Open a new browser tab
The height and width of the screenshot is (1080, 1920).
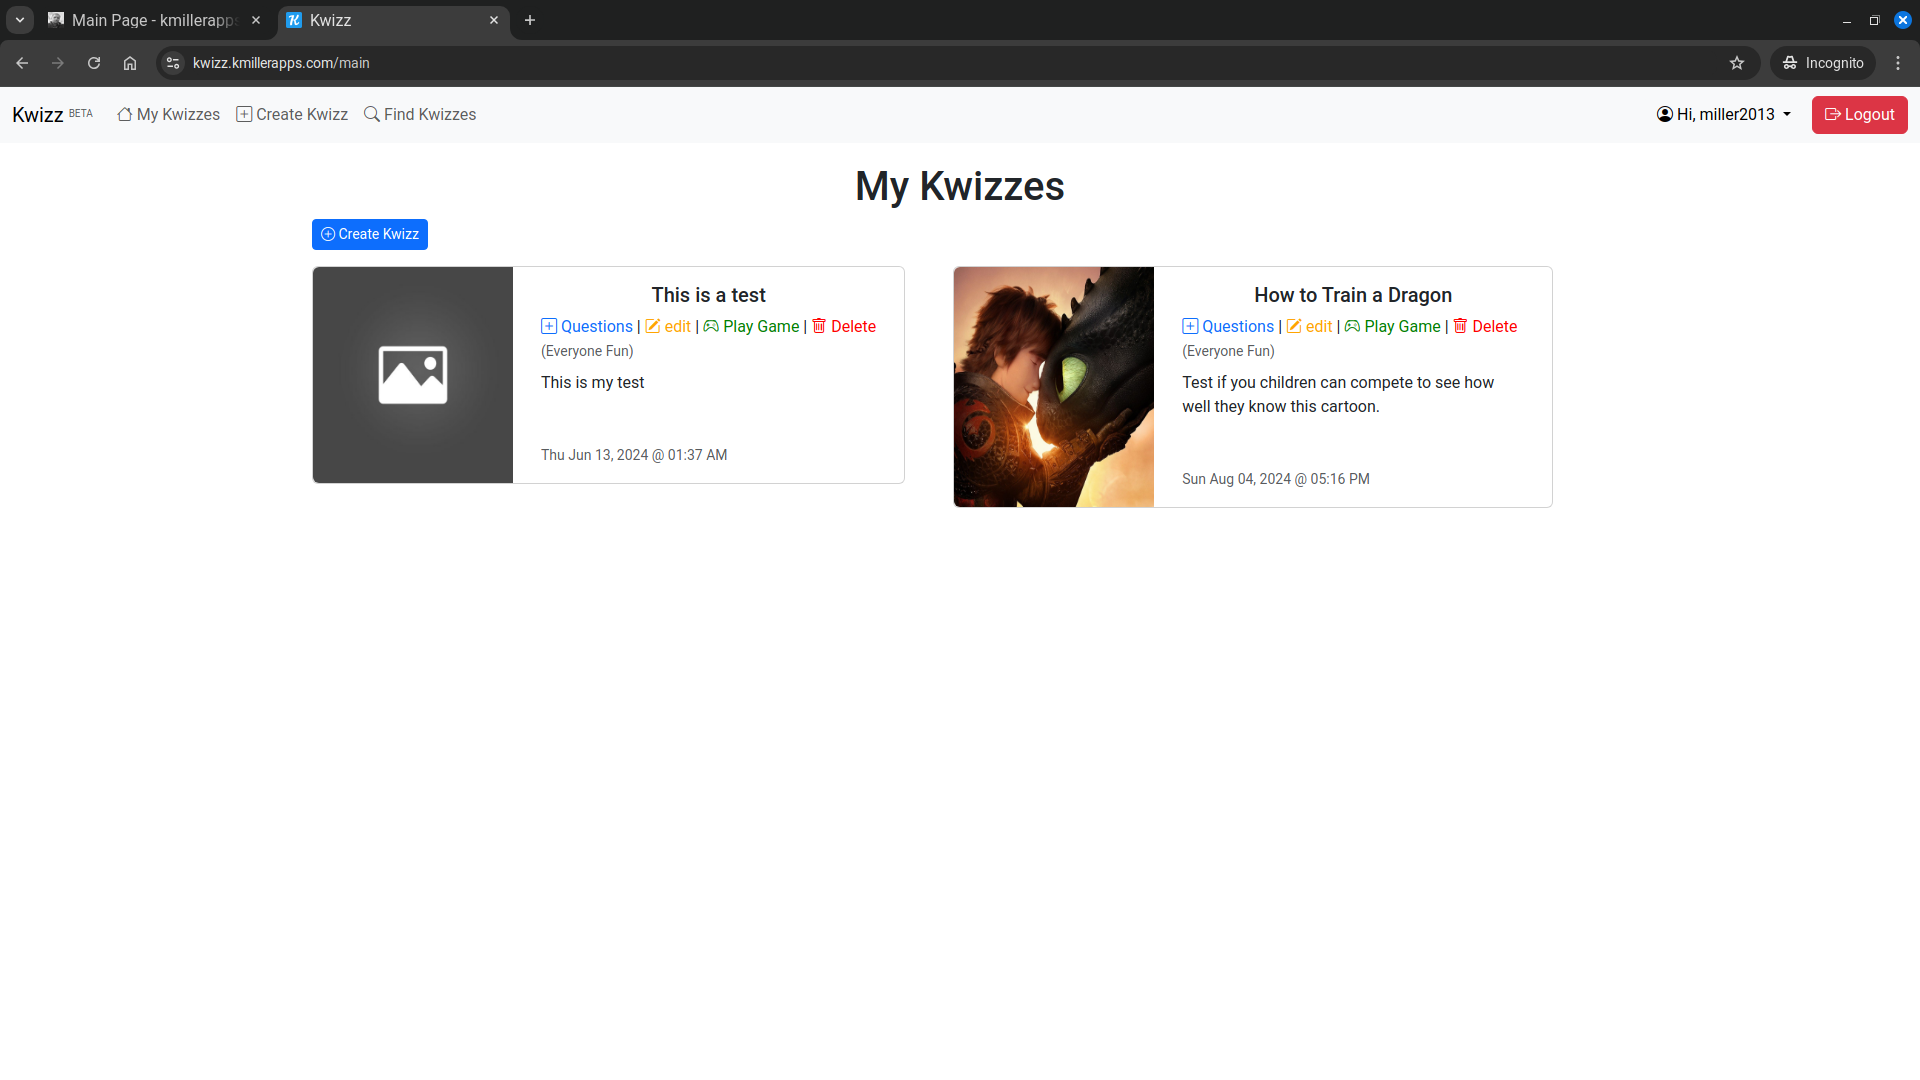coord(530,20)
